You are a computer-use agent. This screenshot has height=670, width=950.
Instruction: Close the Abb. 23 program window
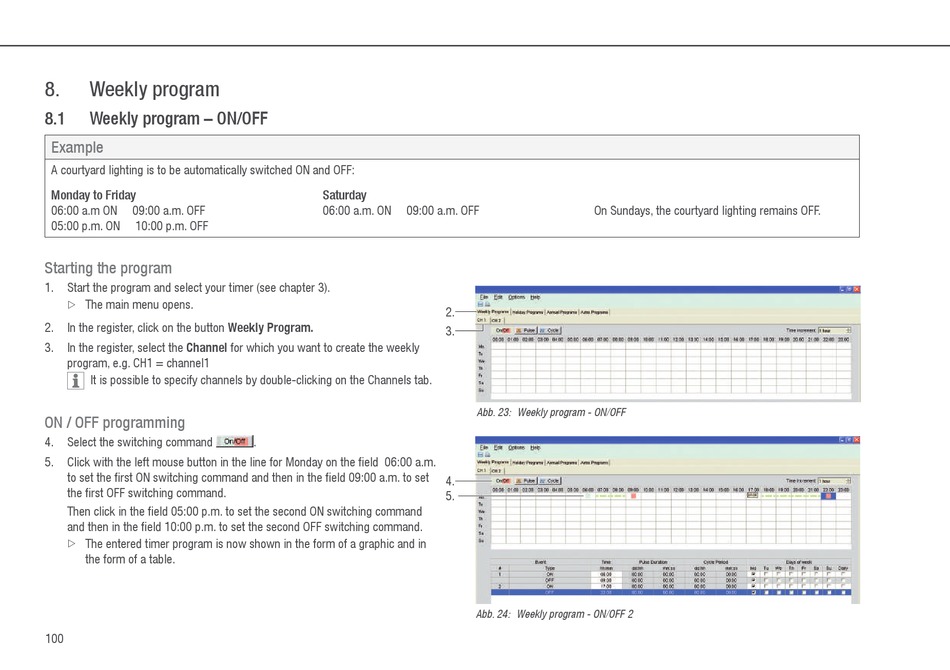pos(857,289)
